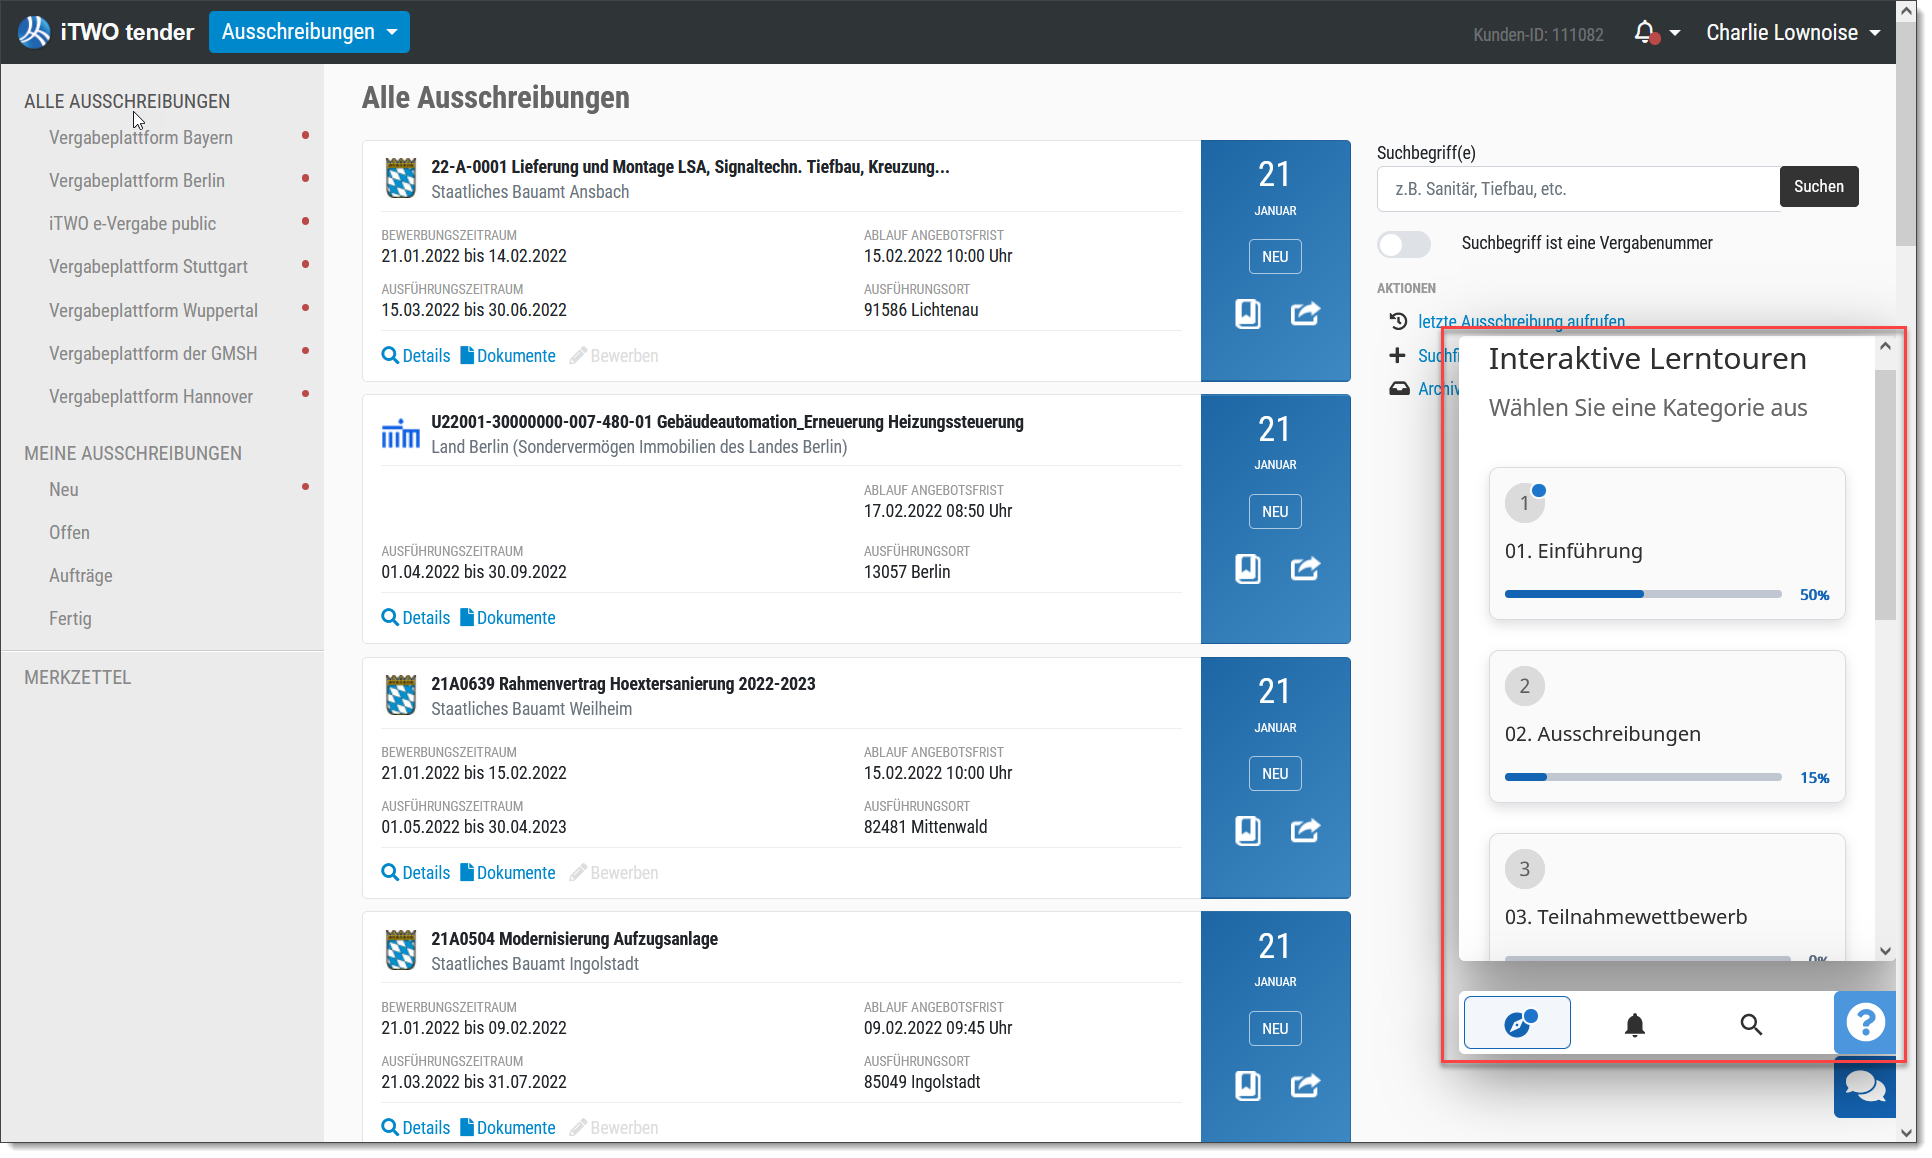This screenshot has height=1158, width=1932.
Task: Click the NEU badge on the 22-A-0001 tender
Action: click(x=1275, y=257)
